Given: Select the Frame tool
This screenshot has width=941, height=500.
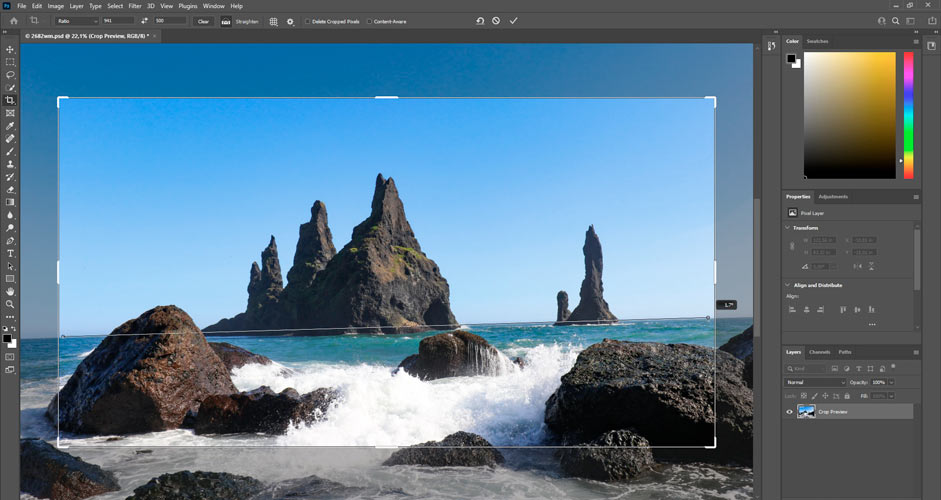Looking at the screenshot, I should [10, 113].
